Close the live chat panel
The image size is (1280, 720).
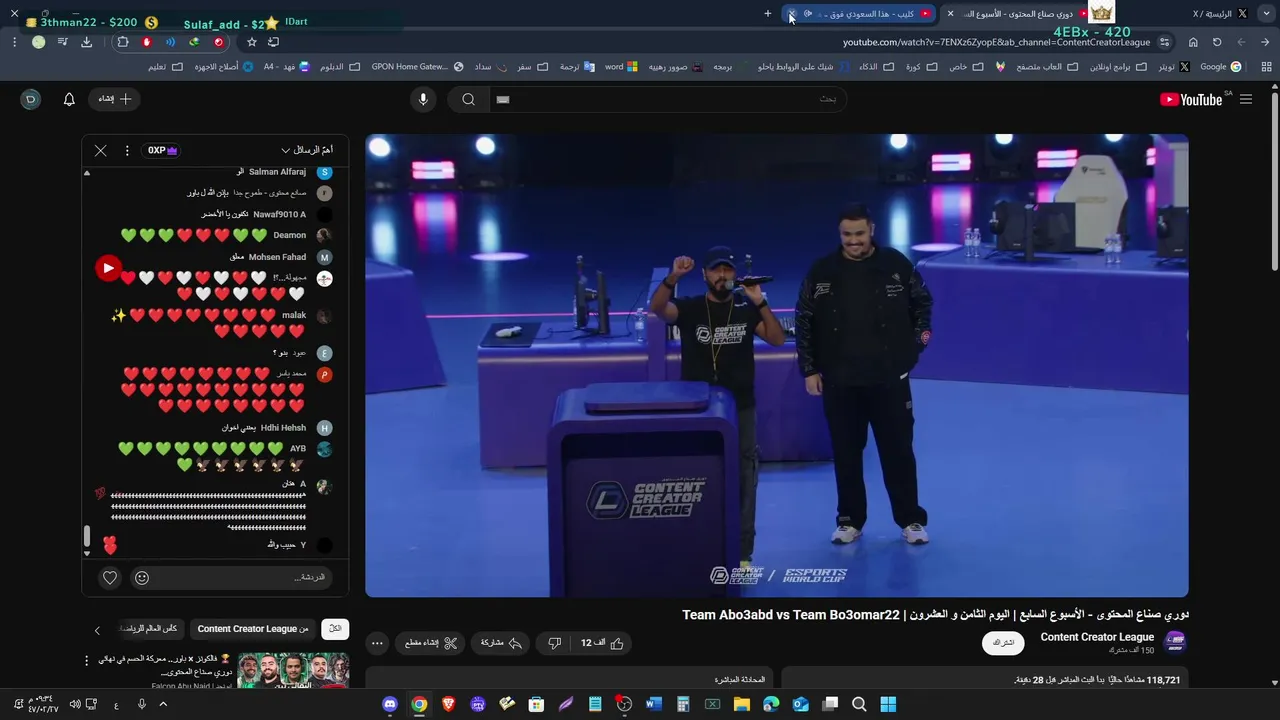point(100,150)
